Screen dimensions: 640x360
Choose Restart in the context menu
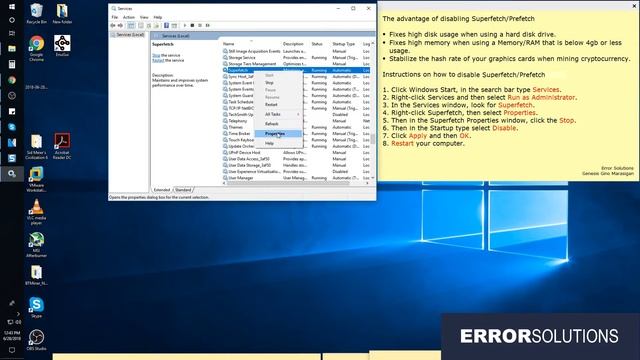pyautogui.click(x=278, y=104)
